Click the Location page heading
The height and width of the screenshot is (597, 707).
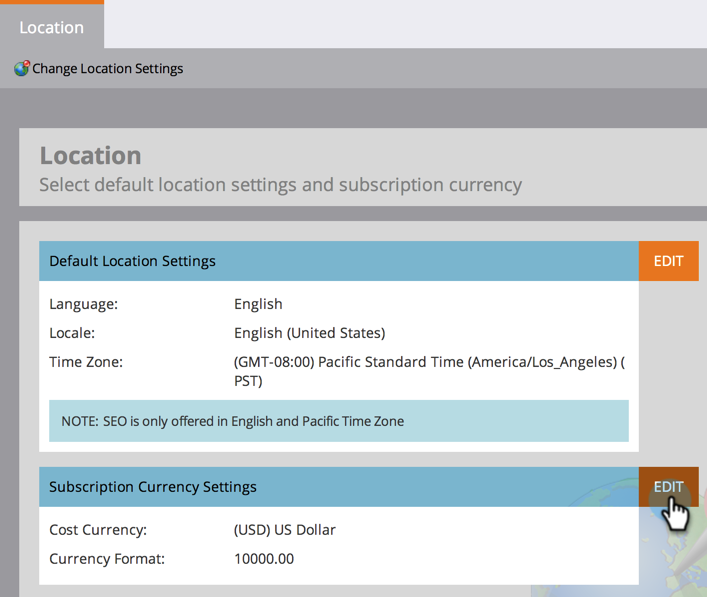pos(91,156)
